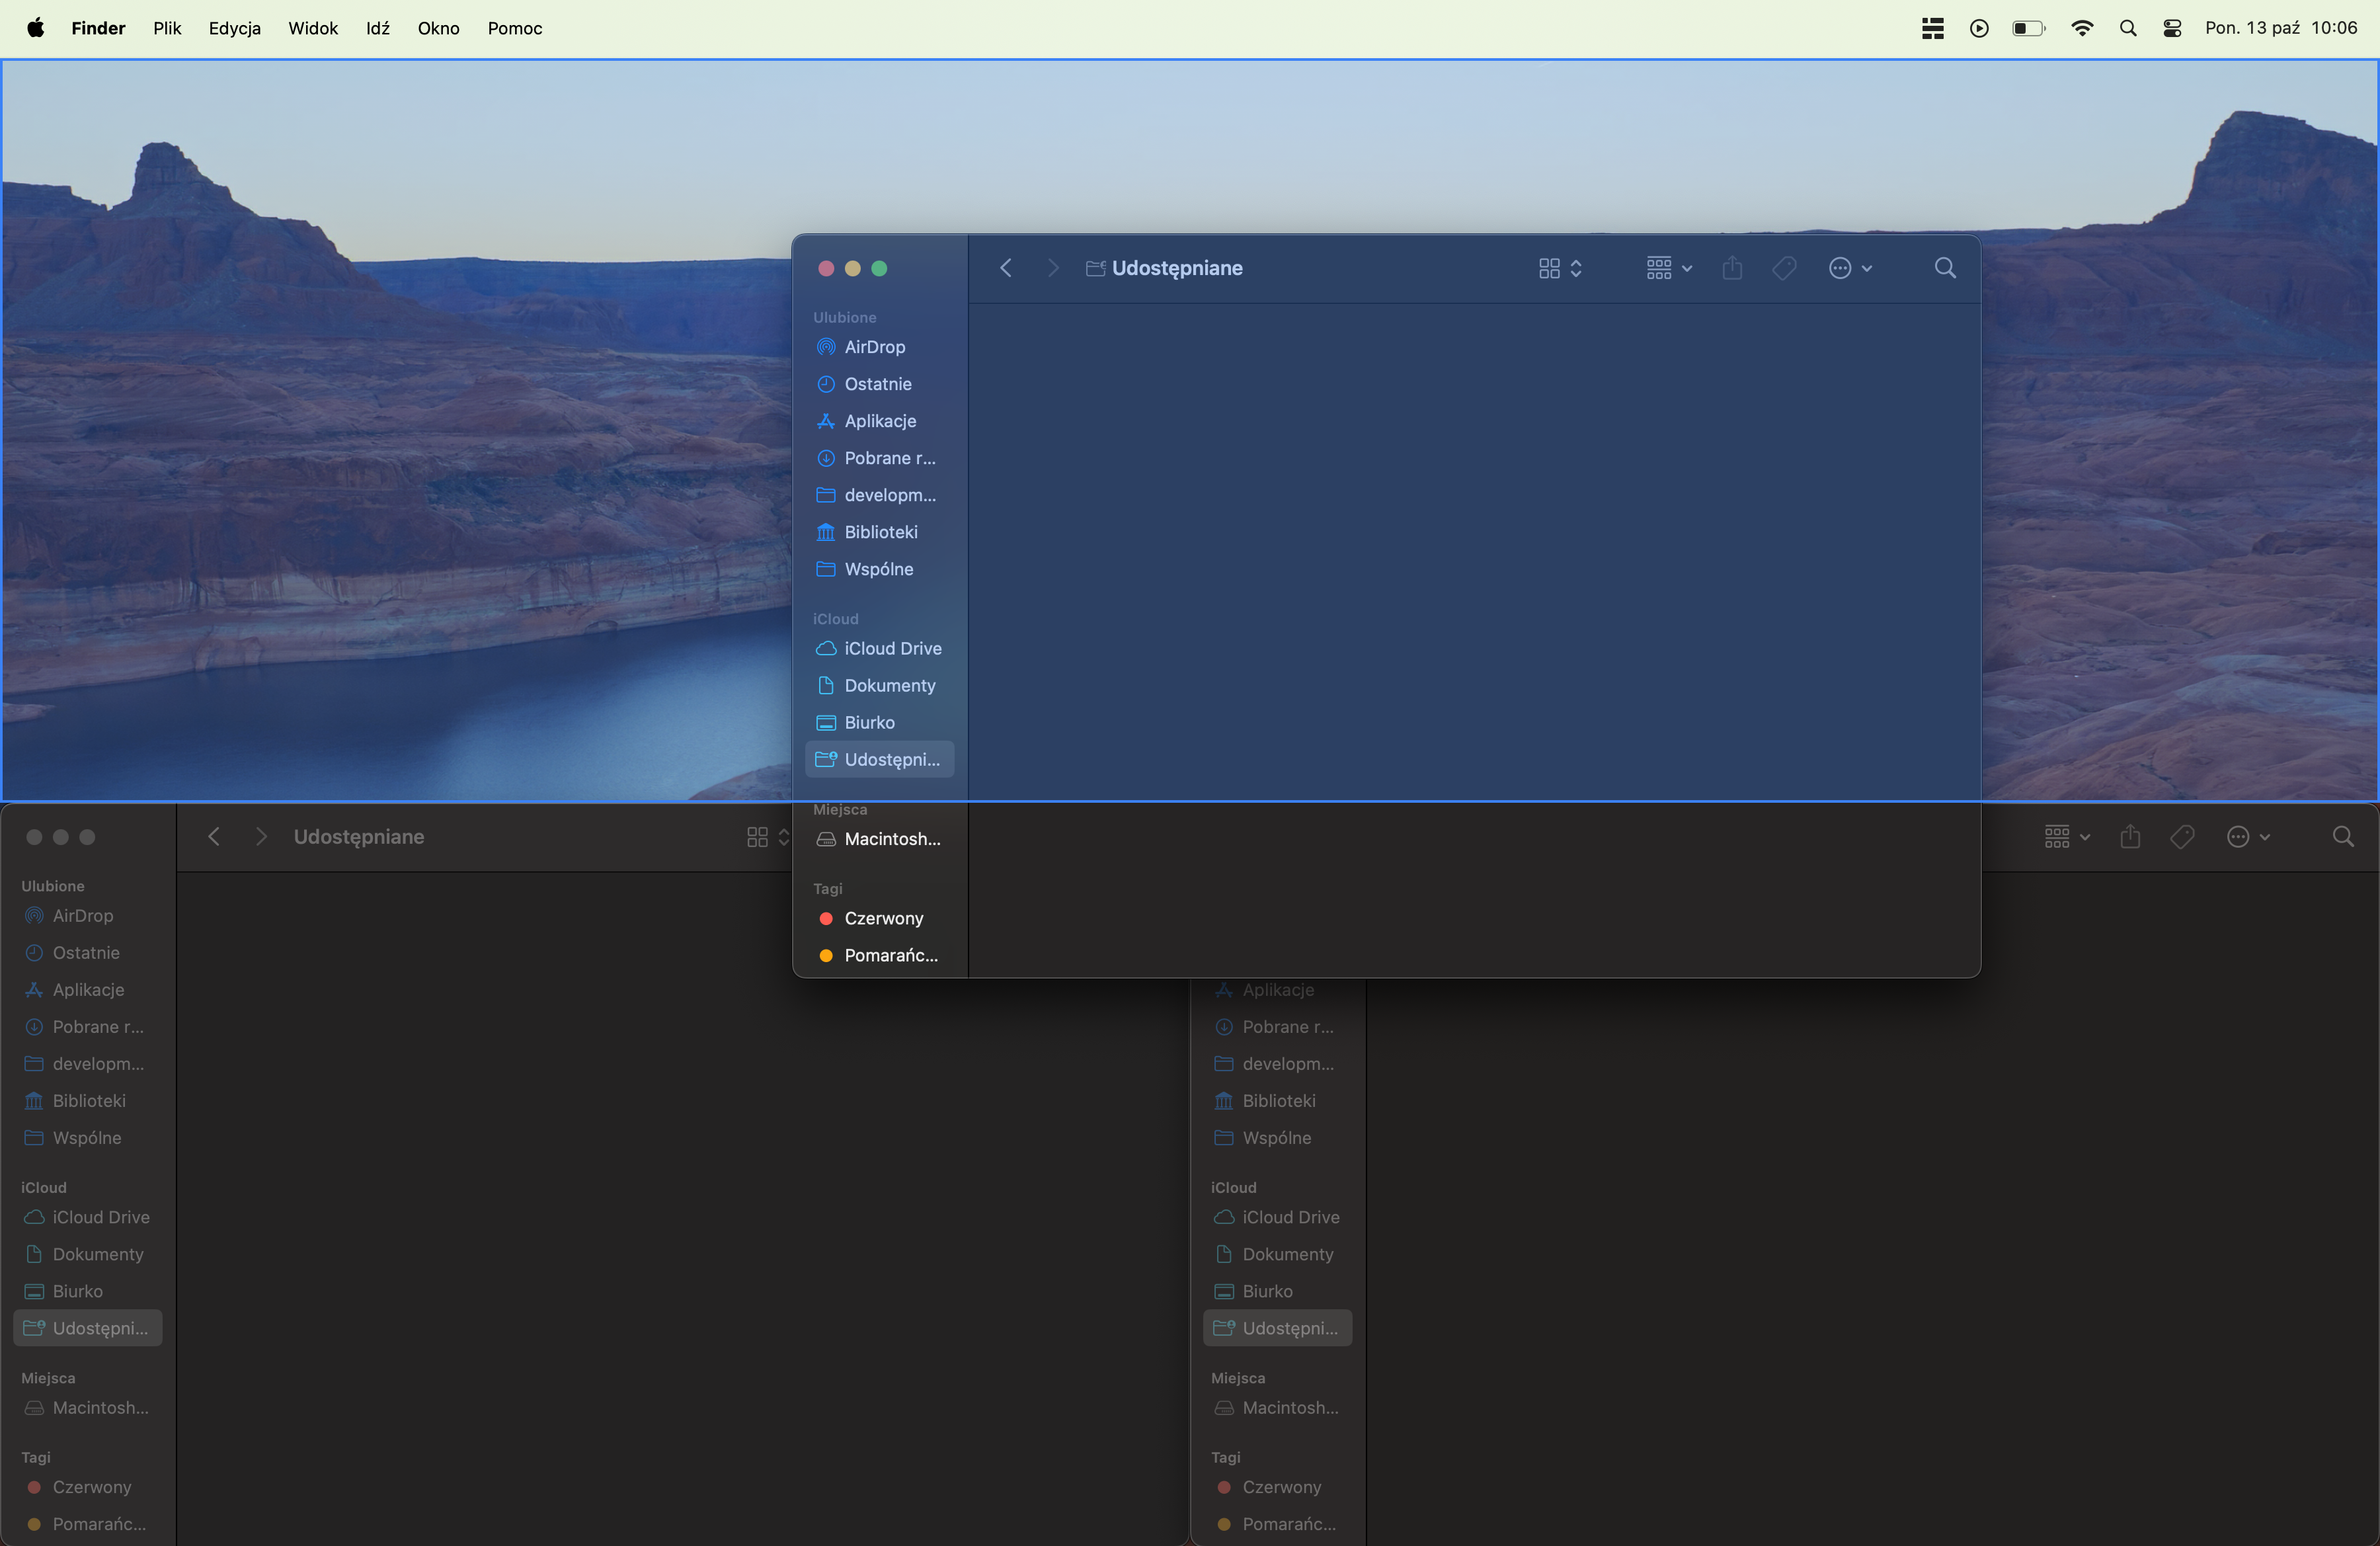Navigate back using the back arrow
Image resolution: width=2380 pixels, height=1546 pixels.
coord(1005,268)
